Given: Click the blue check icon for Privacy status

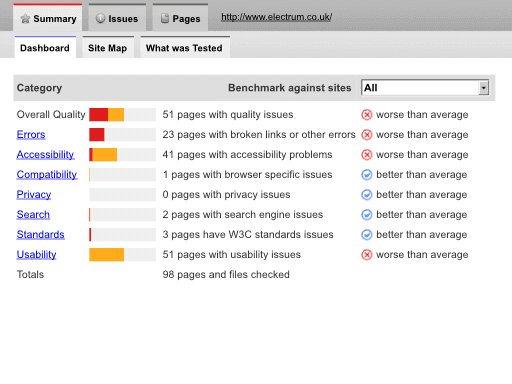Looking at the screenshot, I should click(367, 195).
